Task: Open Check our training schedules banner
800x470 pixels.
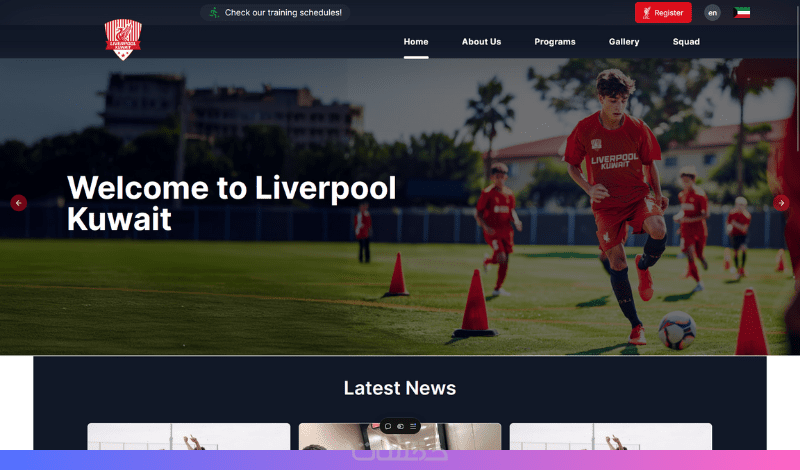Action: coord(275,12)
